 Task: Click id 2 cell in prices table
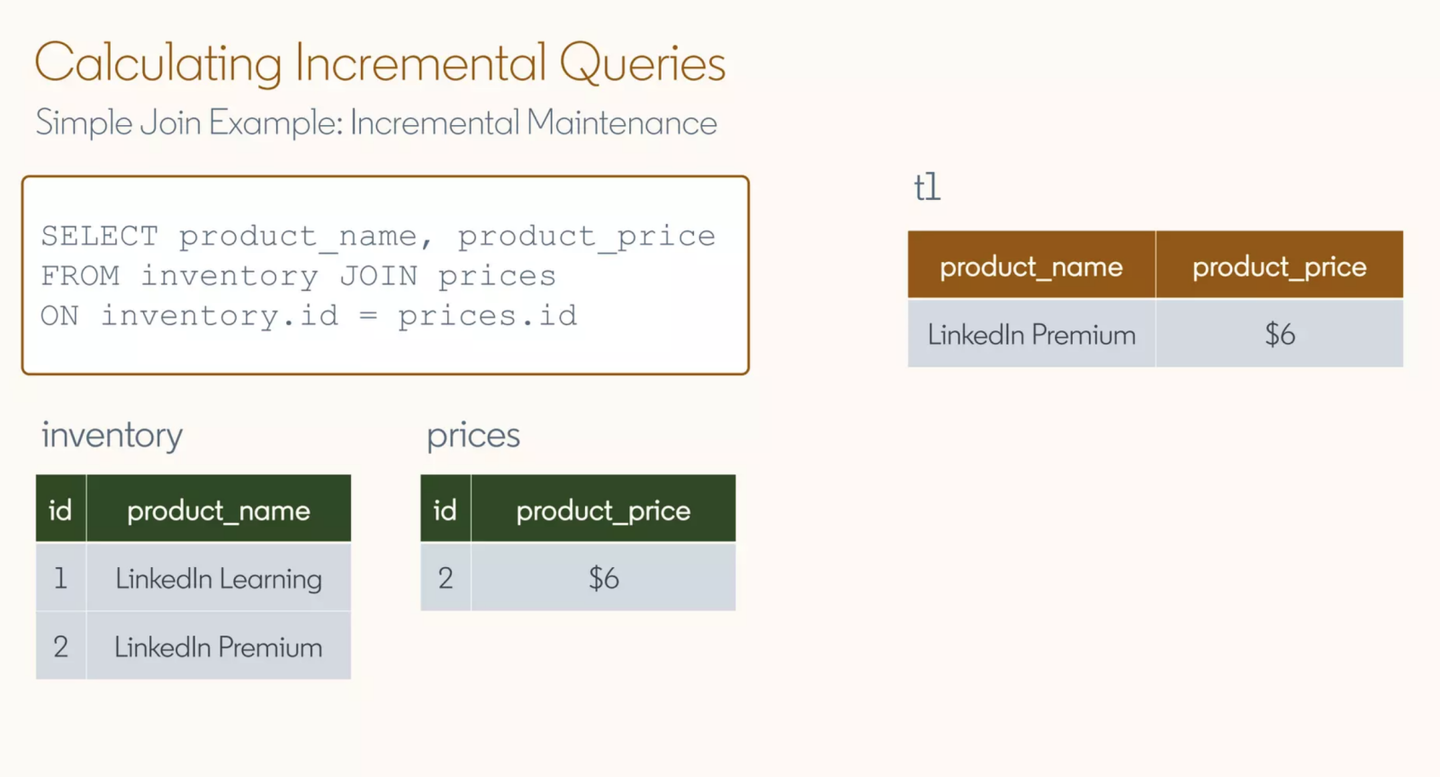tap(446, 577)
